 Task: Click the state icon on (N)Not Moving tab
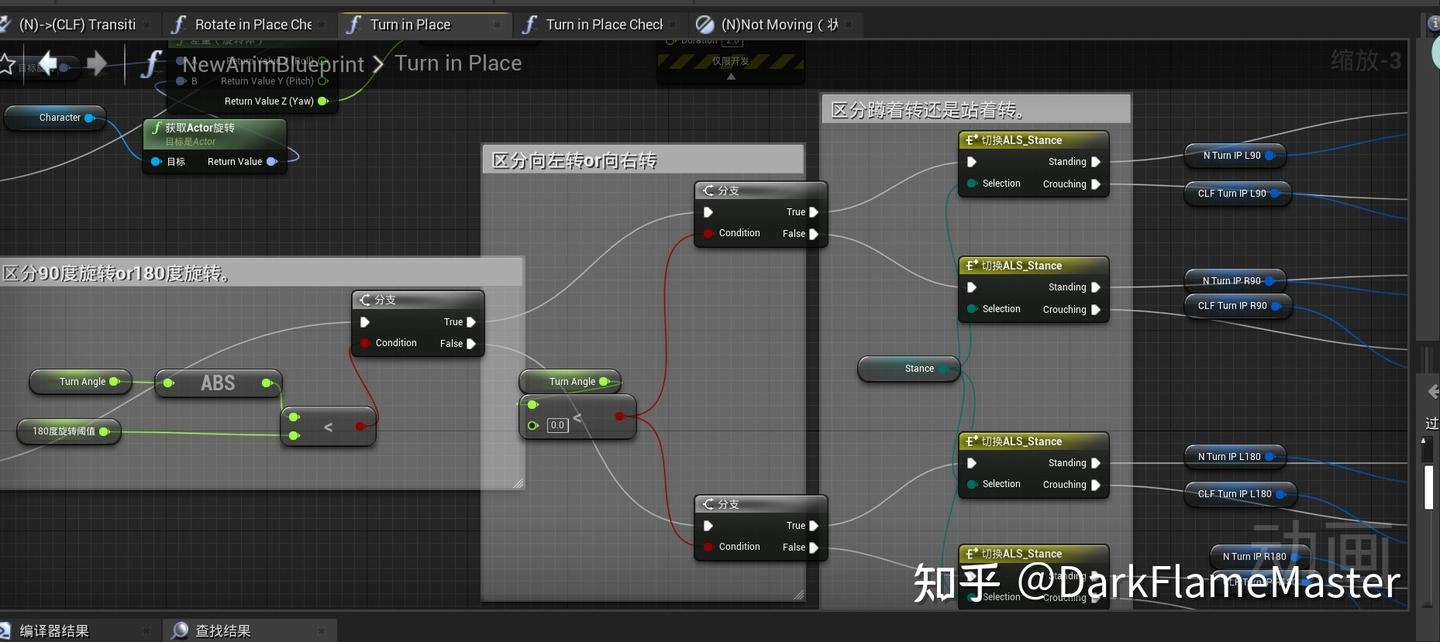pos(705,24)
